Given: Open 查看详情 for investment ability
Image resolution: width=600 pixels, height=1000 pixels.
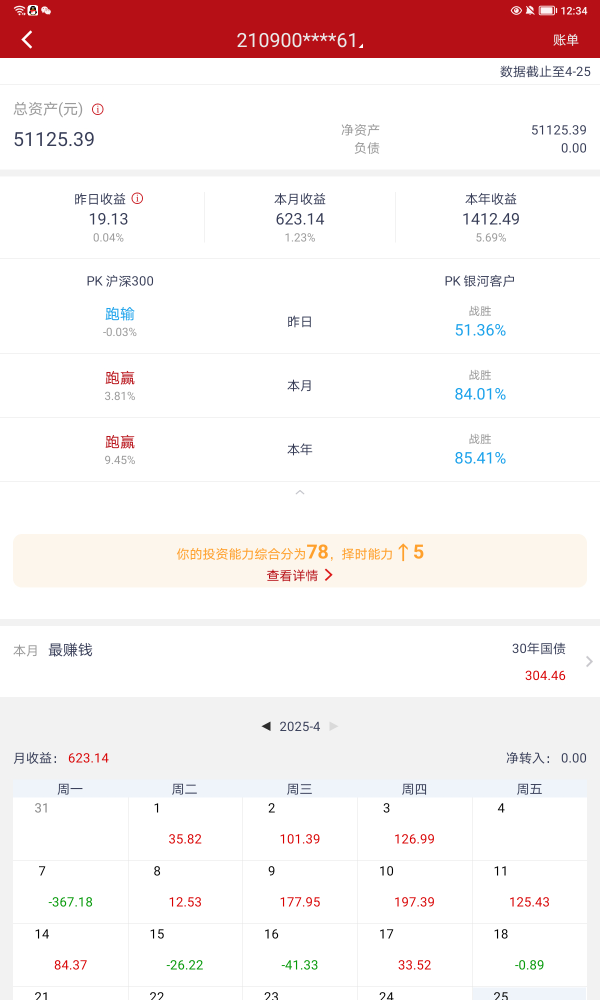Looking at the screenshot, I should 299,575.
